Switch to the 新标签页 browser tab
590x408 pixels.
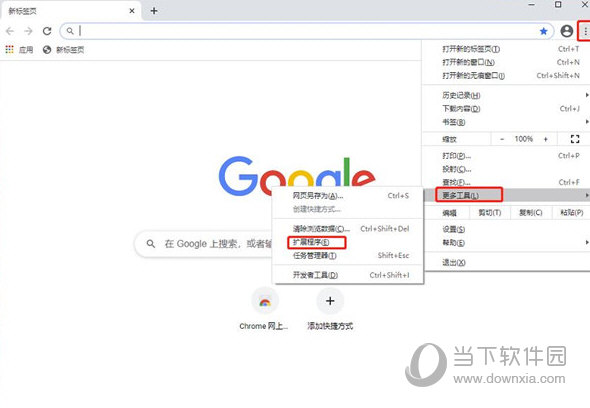[71, 11]
